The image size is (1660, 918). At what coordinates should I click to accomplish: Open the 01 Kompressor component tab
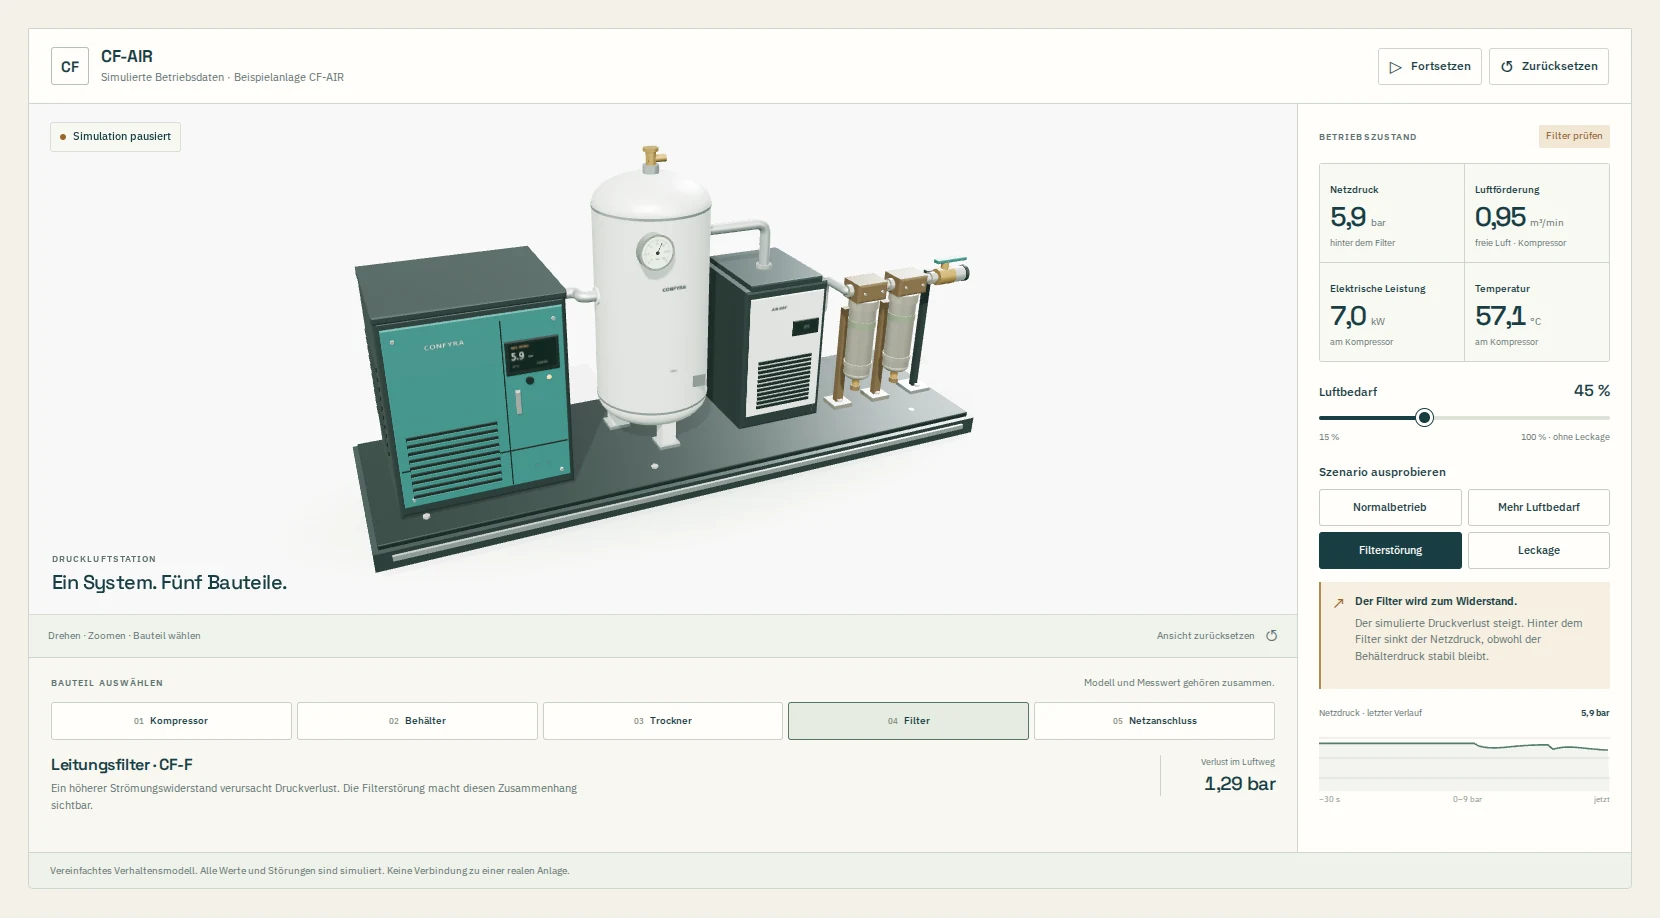click(171, 721)
